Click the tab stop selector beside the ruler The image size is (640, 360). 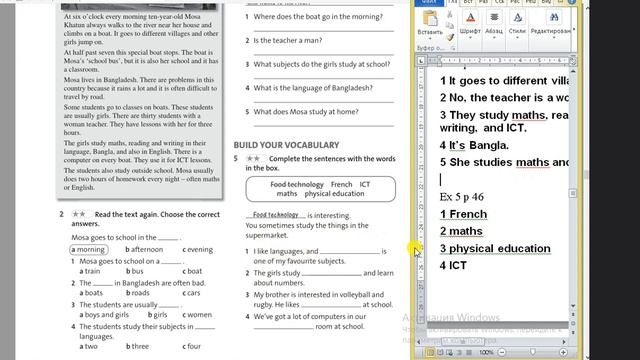[x=421, y=61]
